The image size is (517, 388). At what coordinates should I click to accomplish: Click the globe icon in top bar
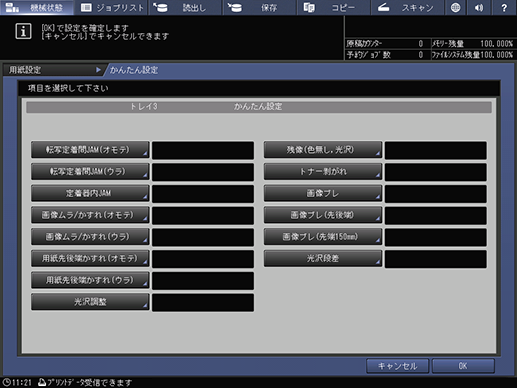pyautogui.click(x=455, y=7)
